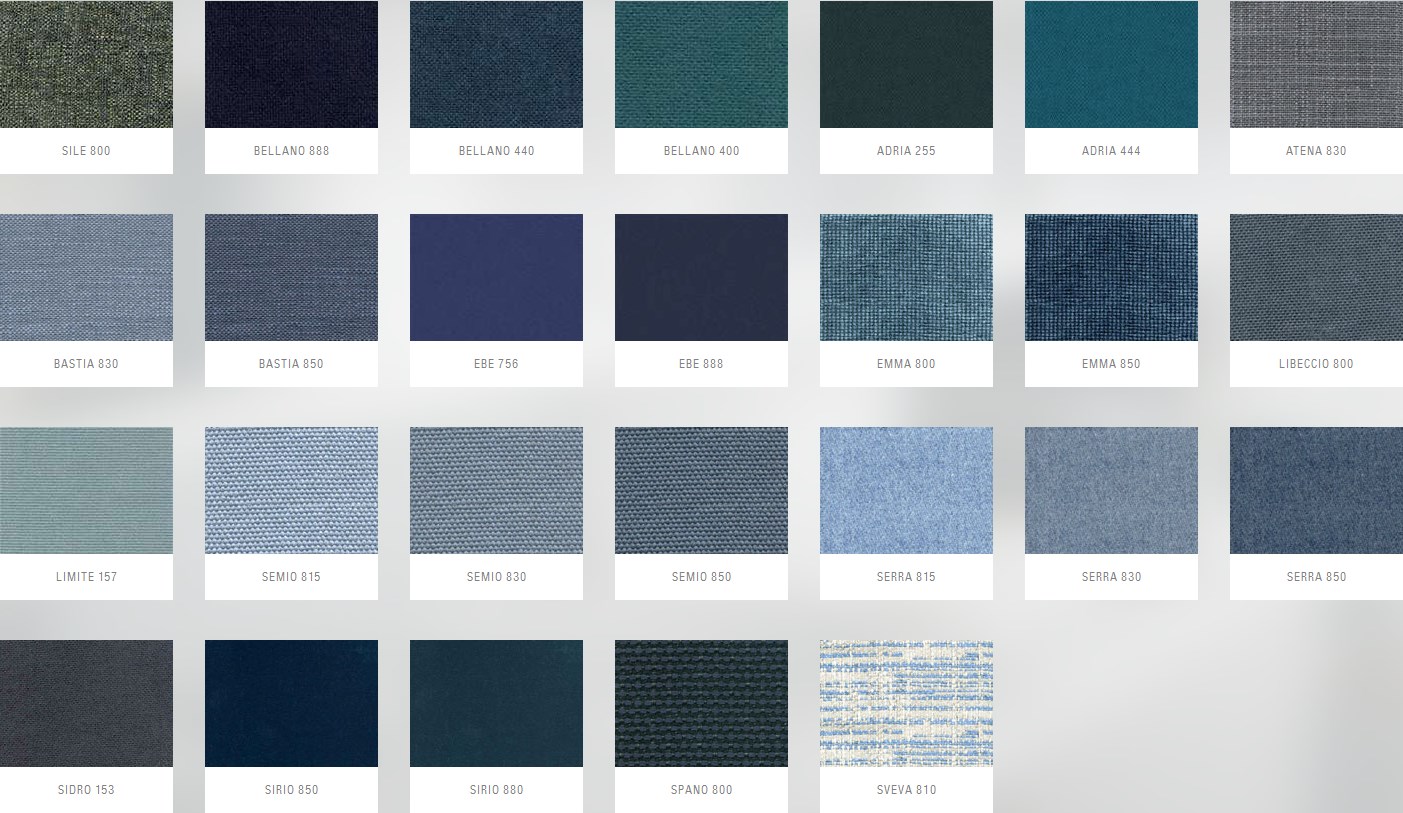
Task: Pick the BELLANO 440 fabric swatch
Action: pos(496,64)
